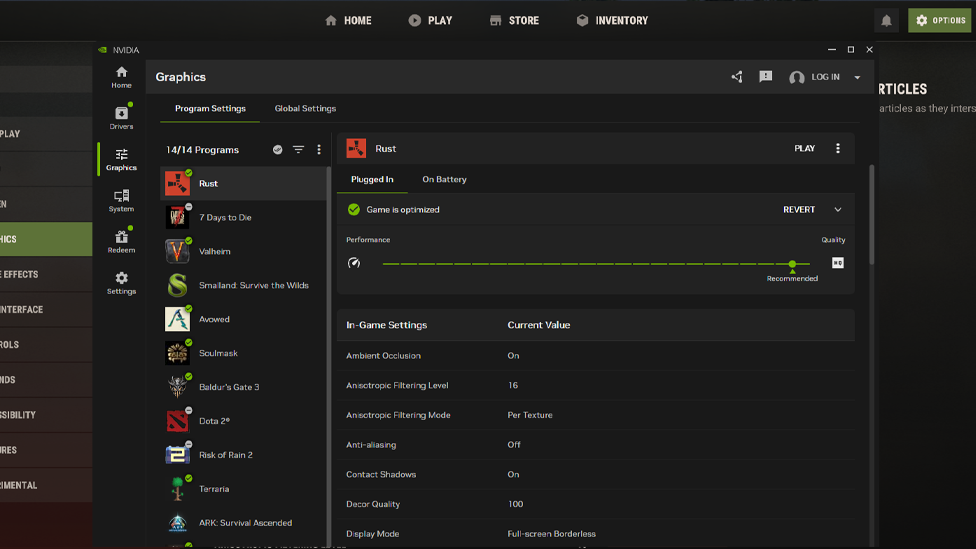Select Rust in programs list
The height and width of the screenshot is (549, 976).
click(x=243, y=184)
